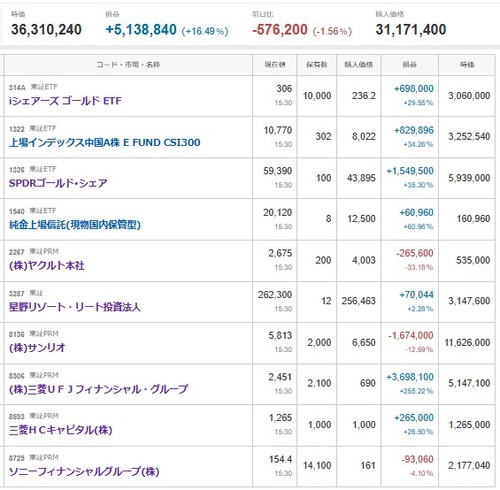
Task: Click current price 10,770
Action: click(x=278, y=130)
